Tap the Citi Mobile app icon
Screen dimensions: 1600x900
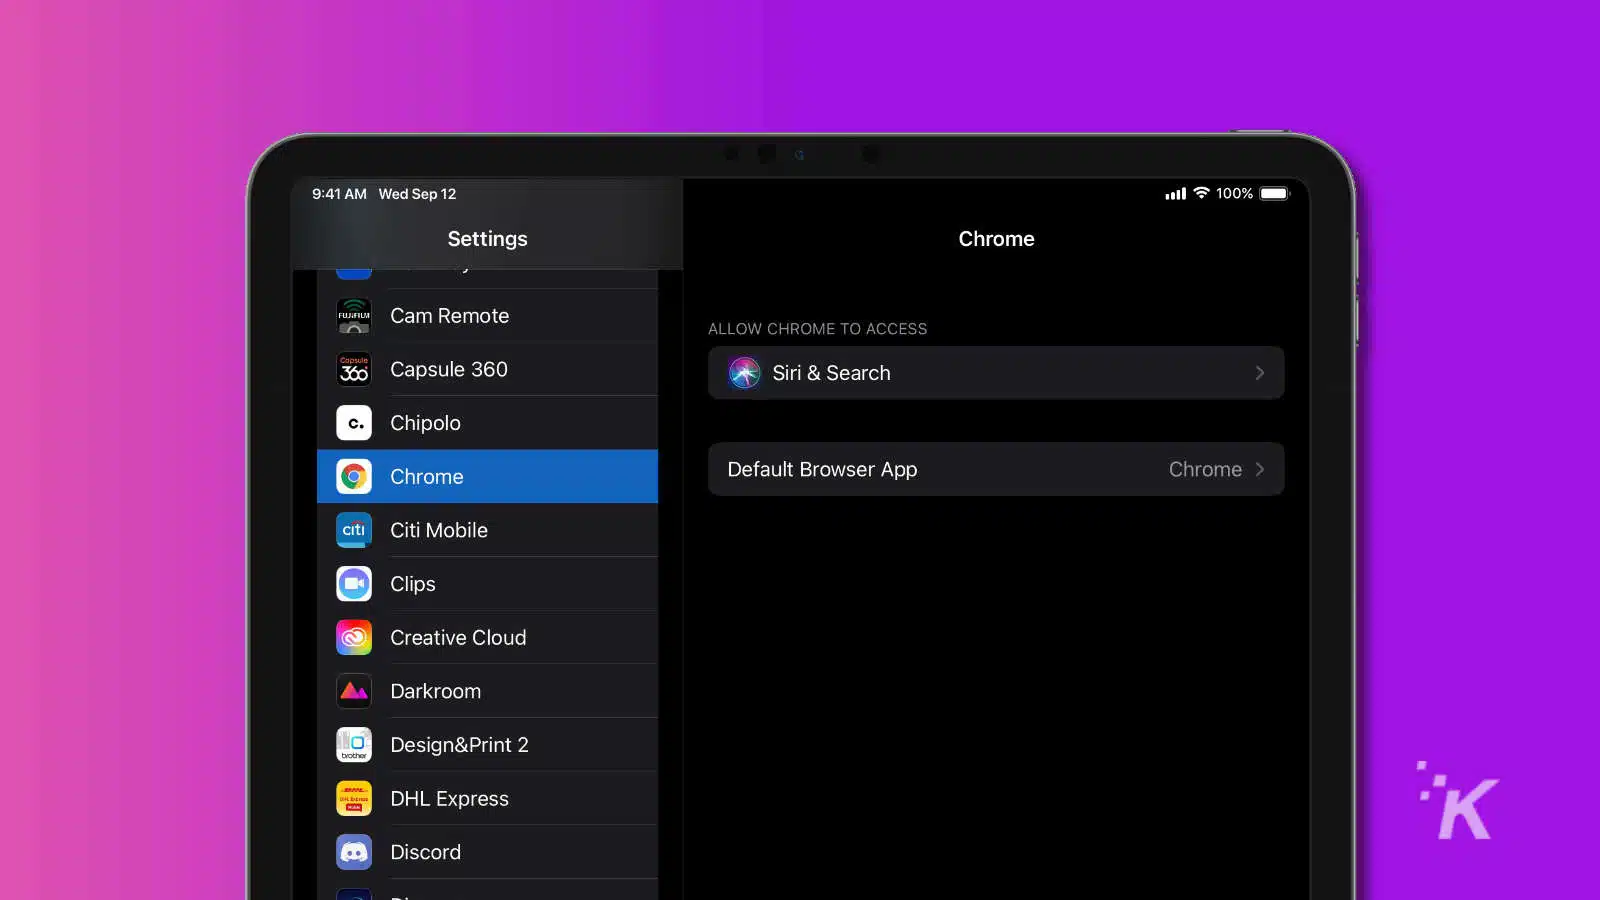tap(353, 530)
